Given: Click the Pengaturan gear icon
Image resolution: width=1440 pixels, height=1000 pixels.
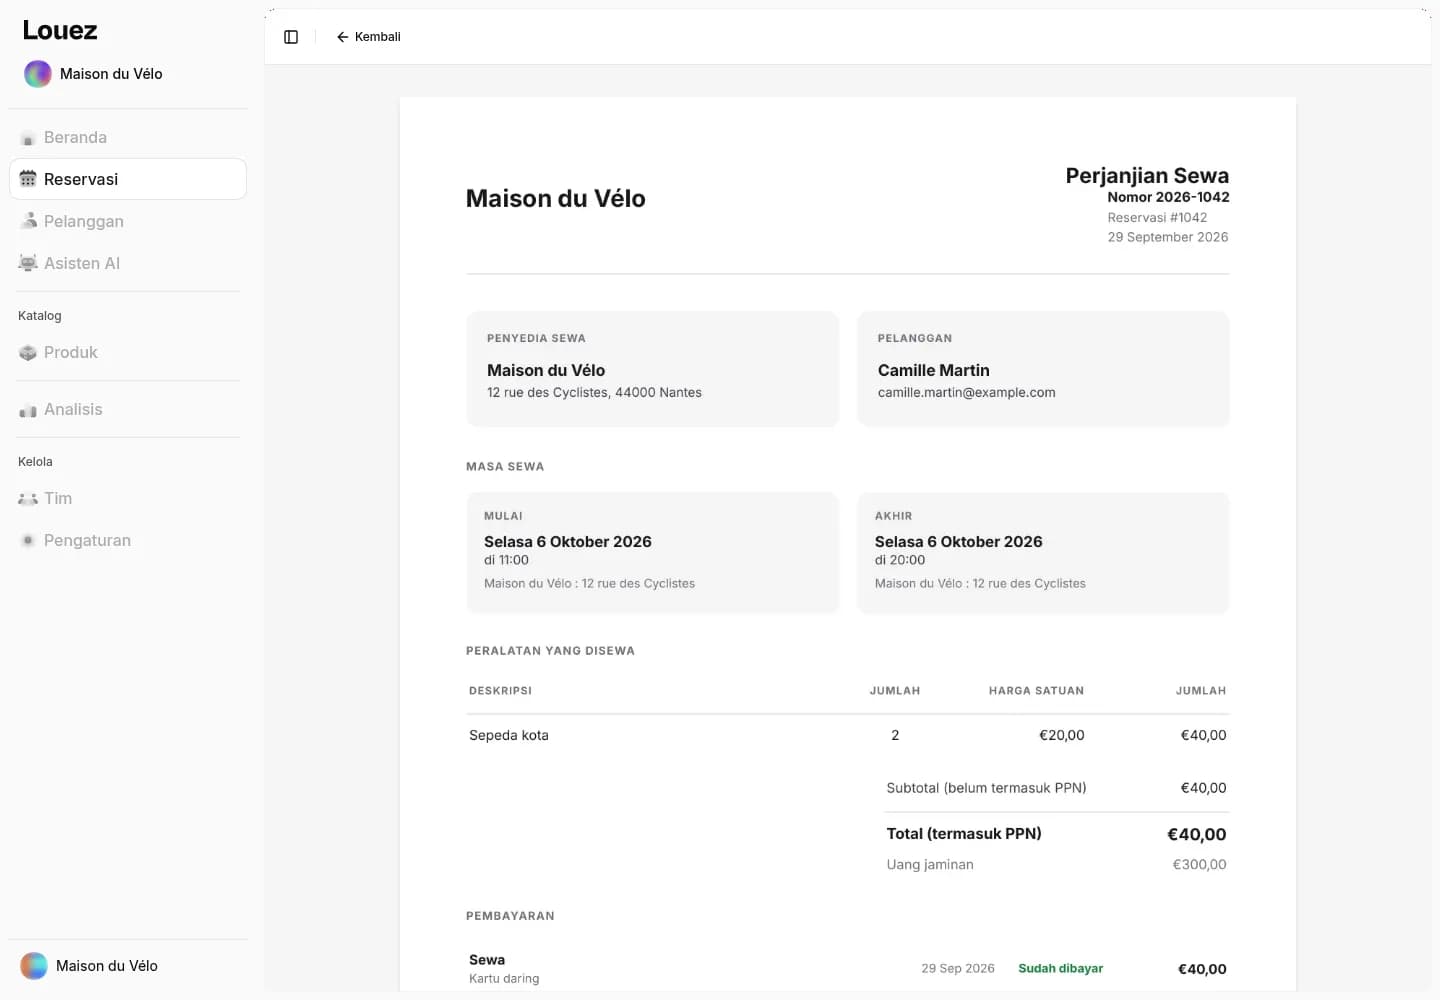Looking at the screenshot, I should 28,541.
